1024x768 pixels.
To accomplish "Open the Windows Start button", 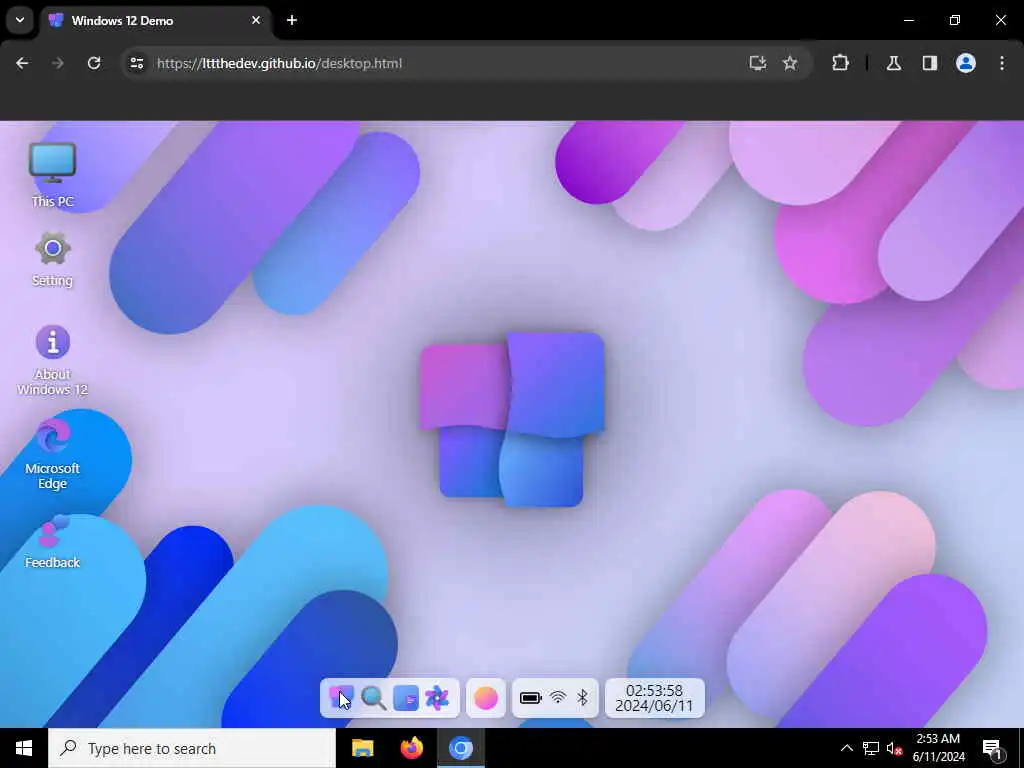I will click(x=24, y=748).
